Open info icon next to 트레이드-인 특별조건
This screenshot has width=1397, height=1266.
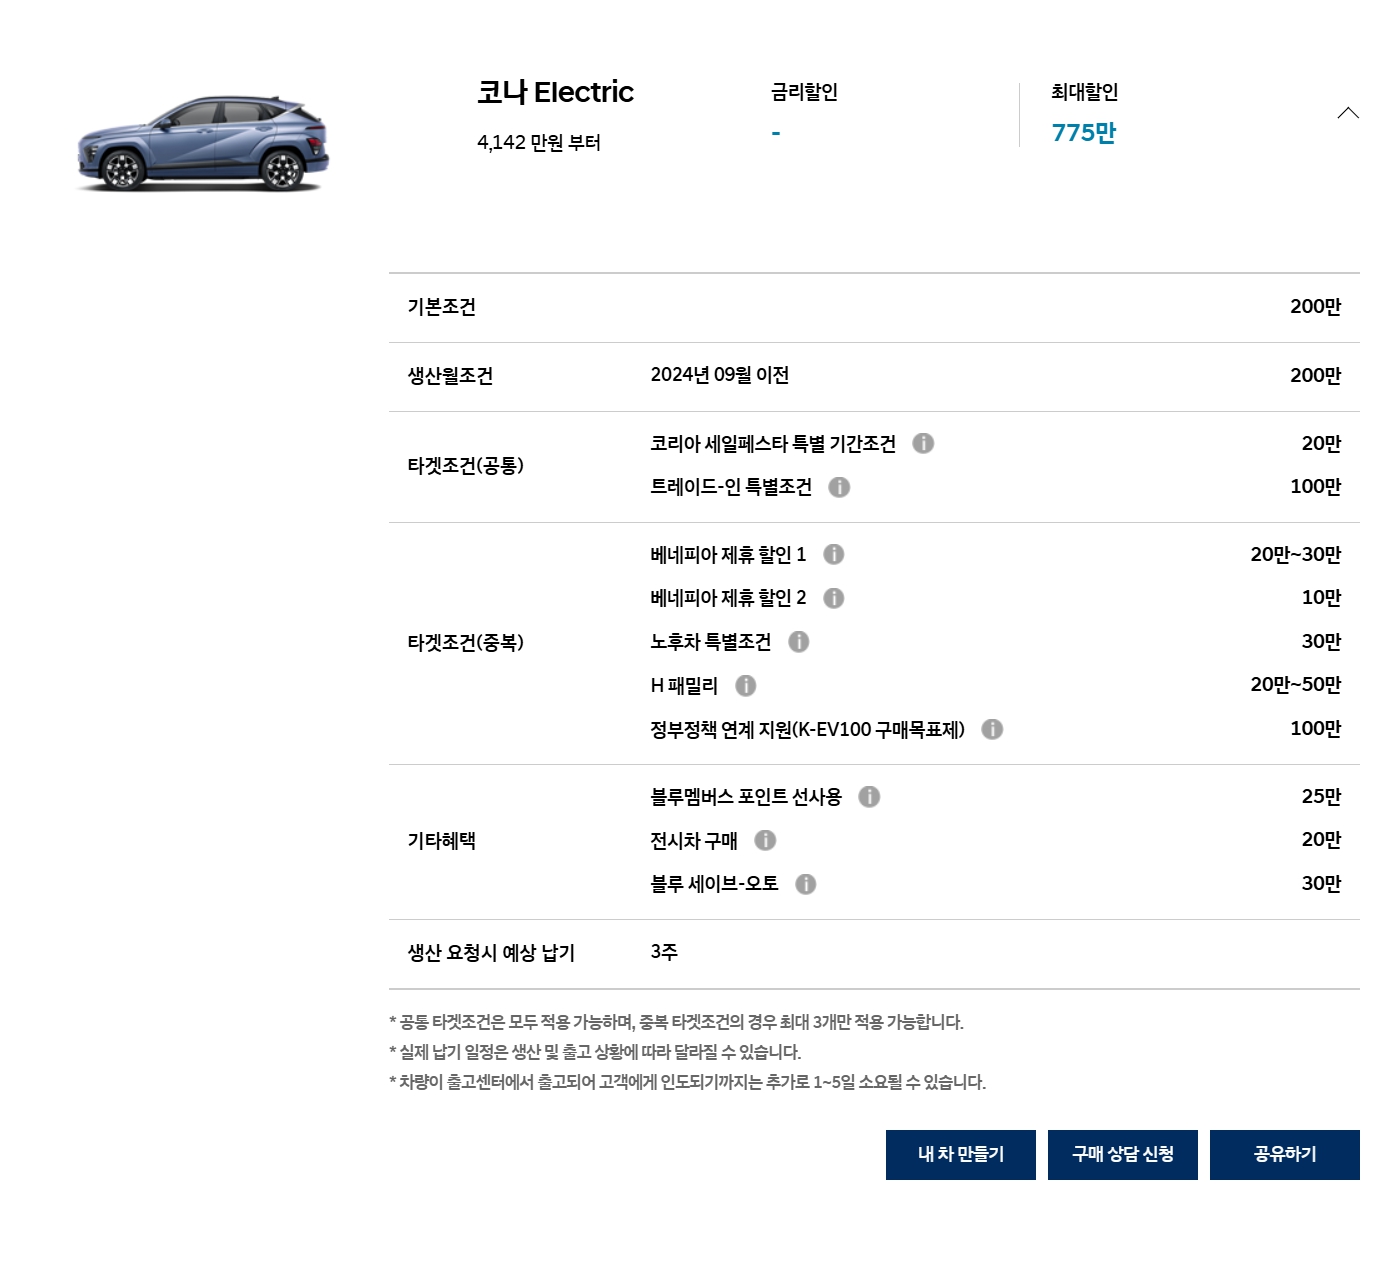coord(839,487)
